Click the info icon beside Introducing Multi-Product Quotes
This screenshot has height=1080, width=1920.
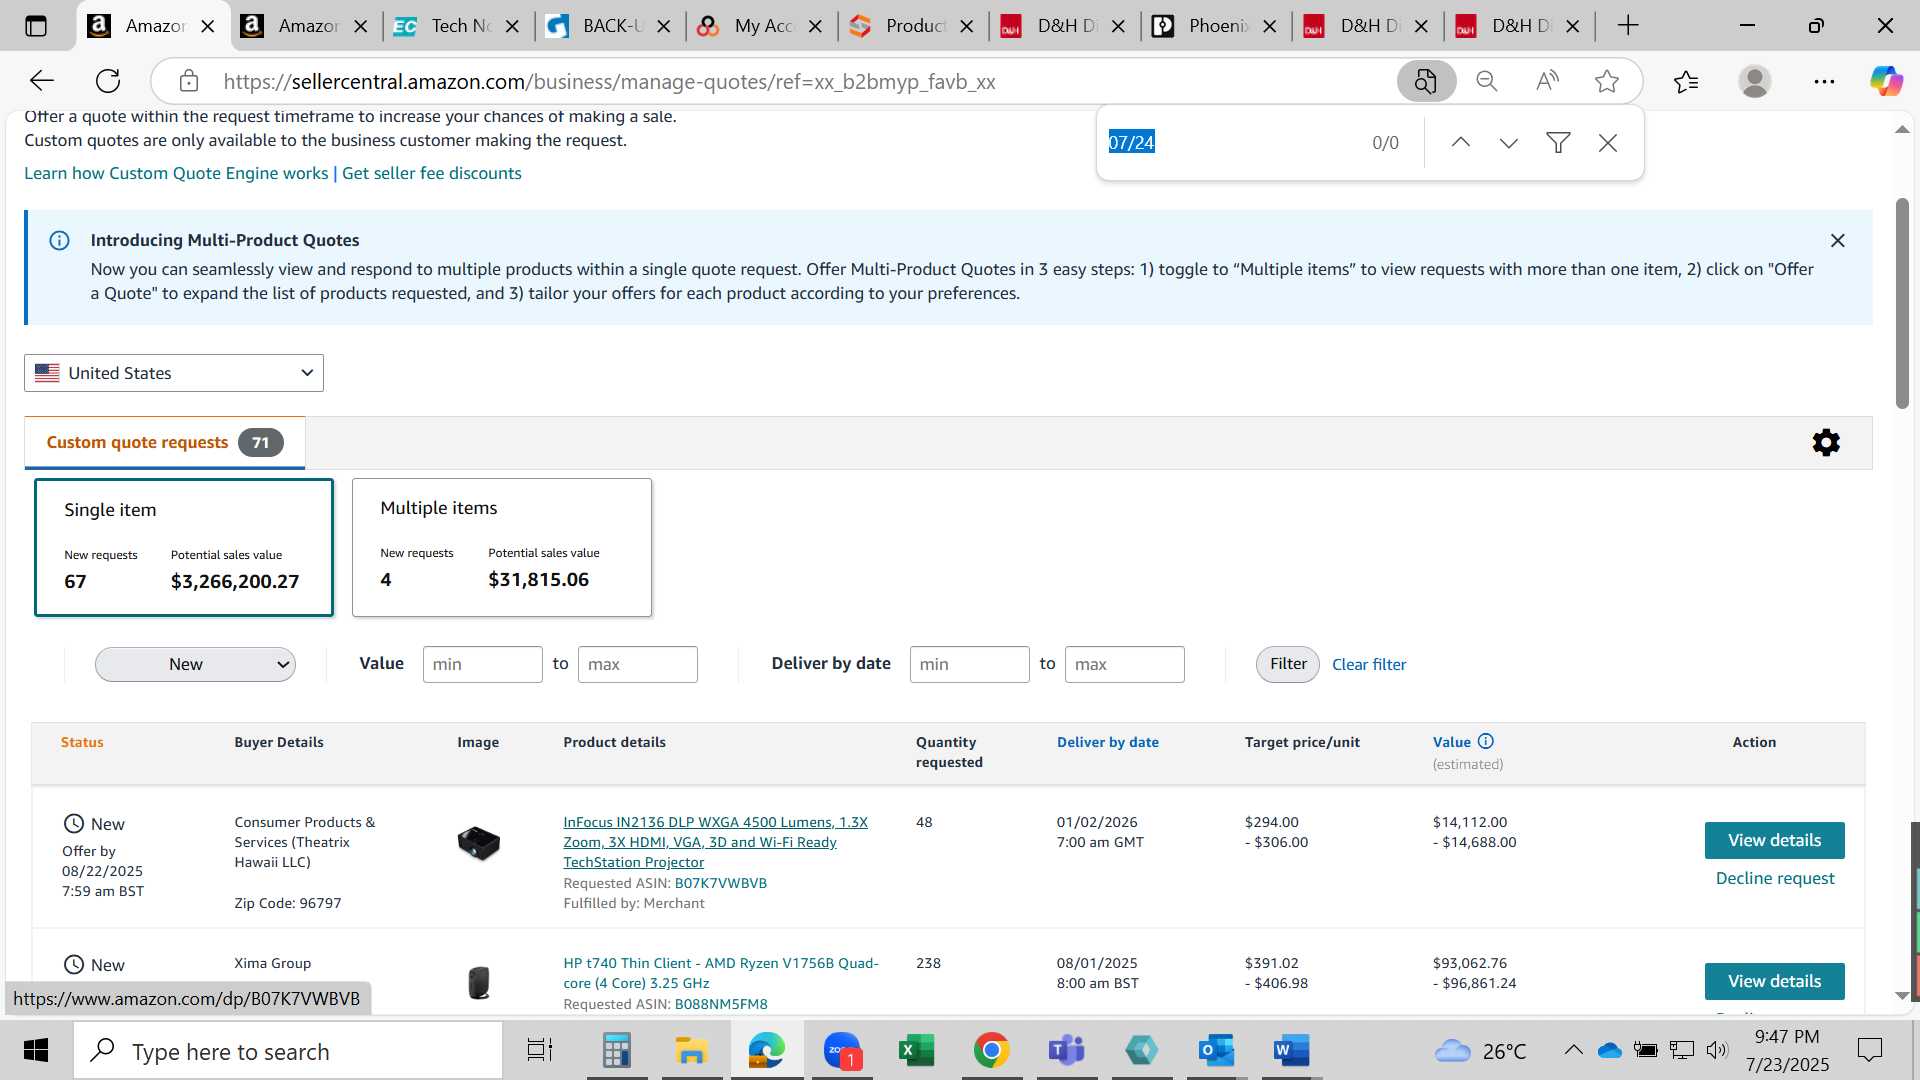tap(59, 240)
